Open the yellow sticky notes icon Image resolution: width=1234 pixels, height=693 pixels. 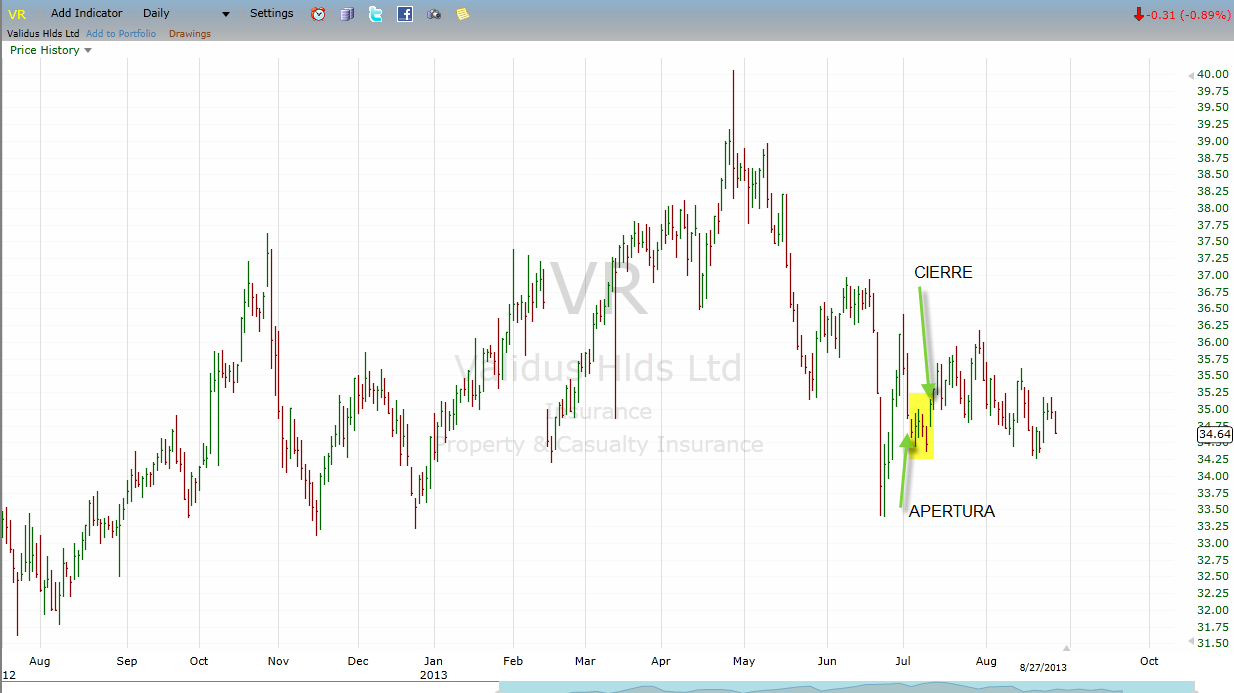(462, 14)
